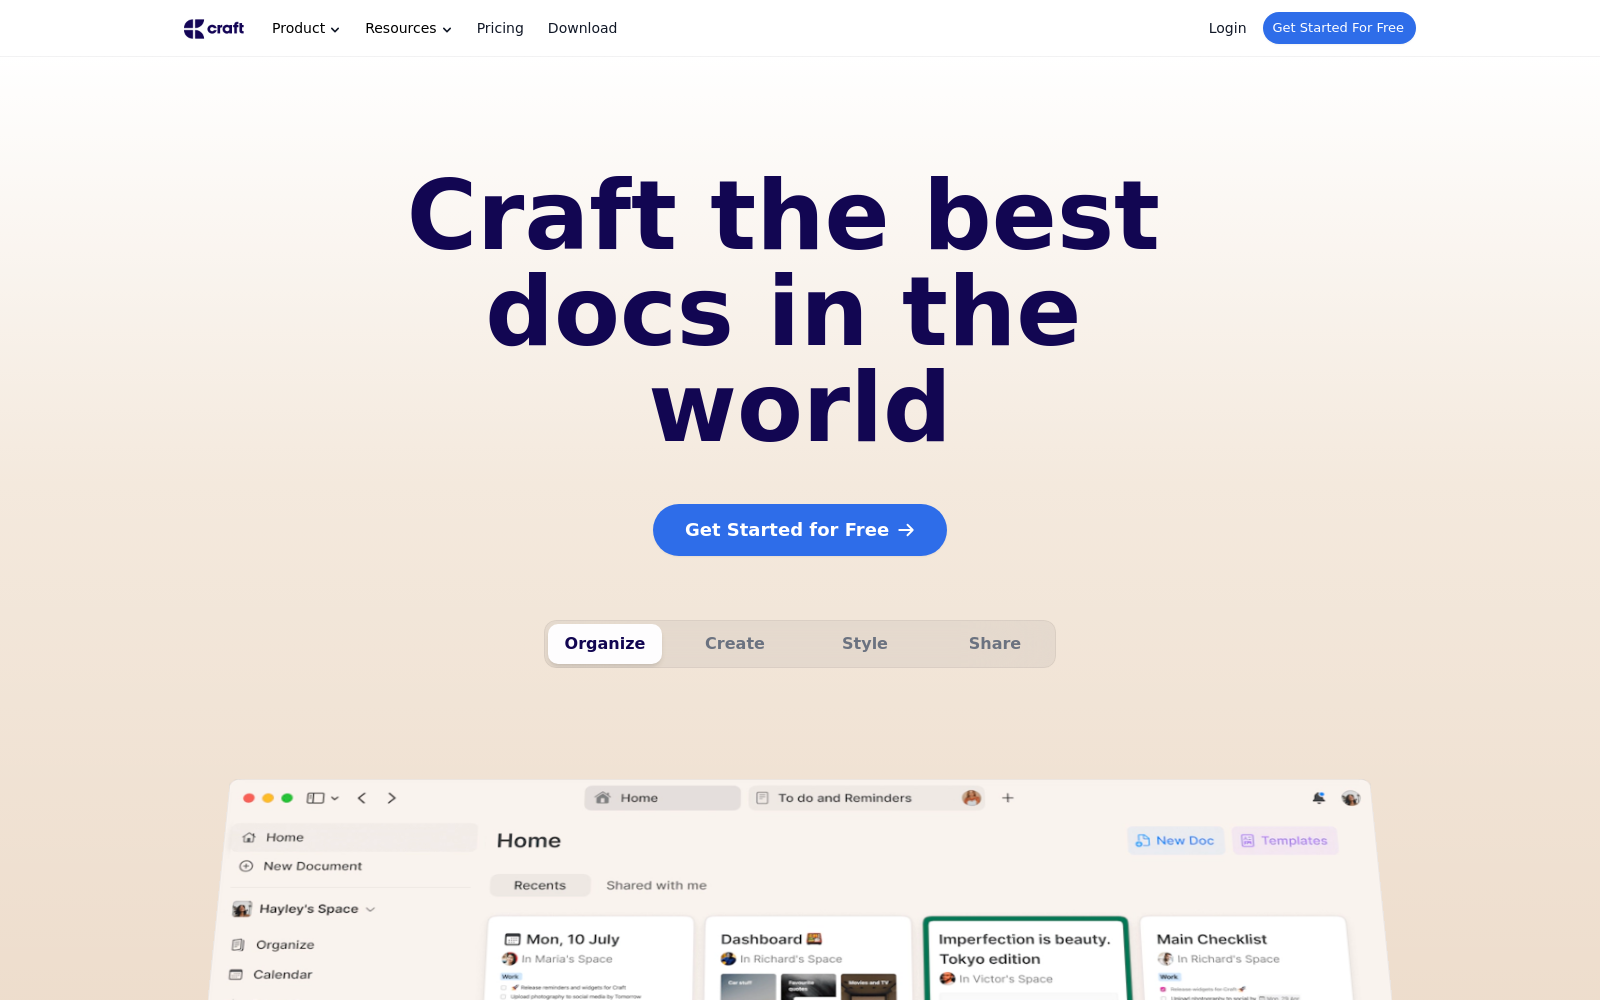Viewport: 1600px width, 1000px height.
Task: Go to the Download page
Action: click(582, 28)
